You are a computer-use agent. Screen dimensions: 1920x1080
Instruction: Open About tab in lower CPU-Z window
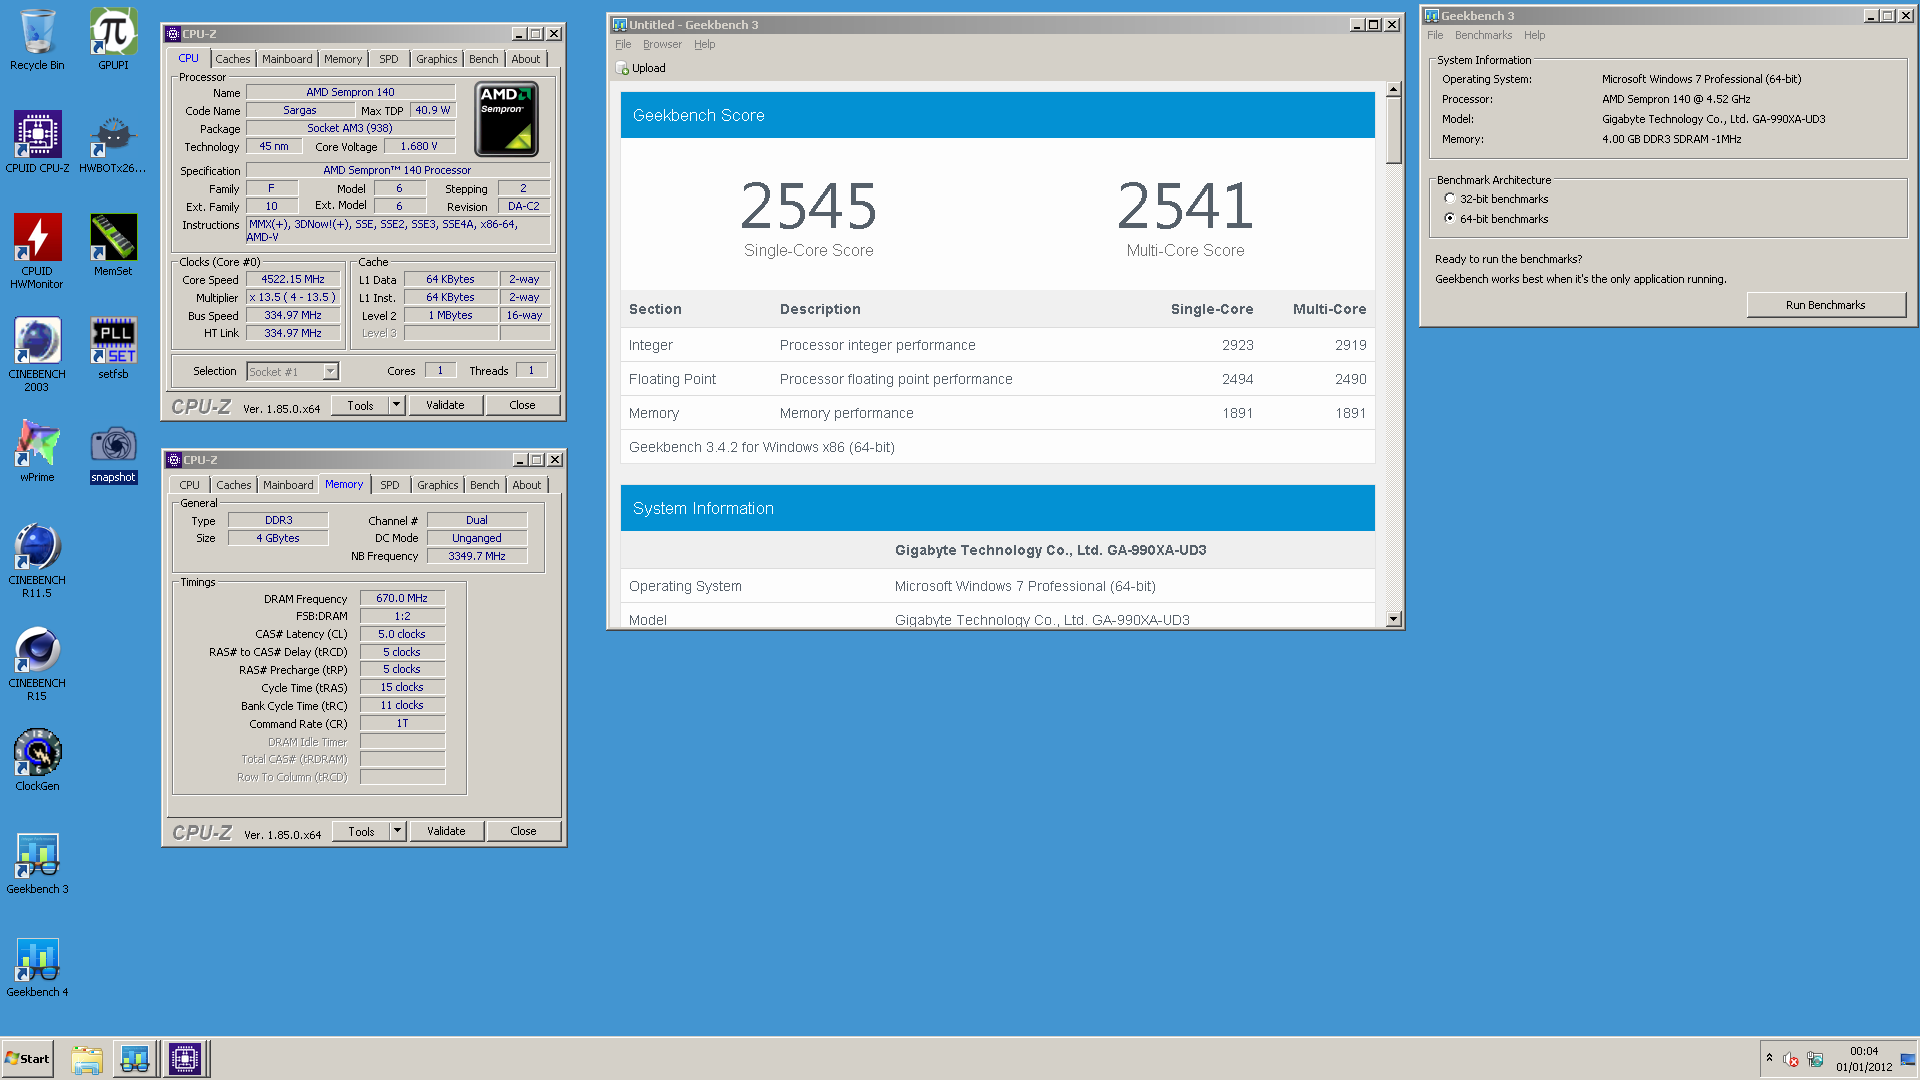click(x=527, y=485)
